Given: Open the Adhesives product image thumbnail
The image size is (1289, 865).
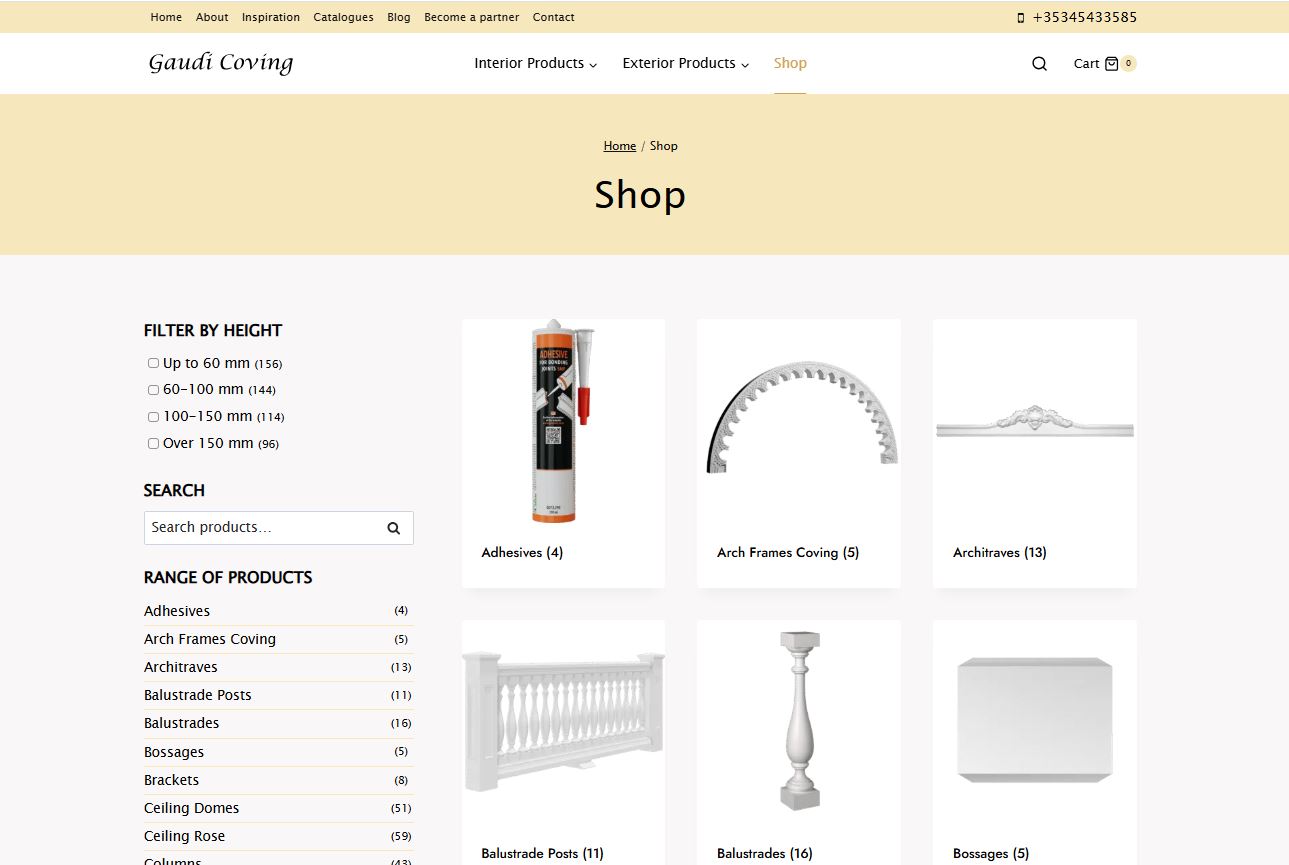Looking at the screenshot, I should click(563, 421).
